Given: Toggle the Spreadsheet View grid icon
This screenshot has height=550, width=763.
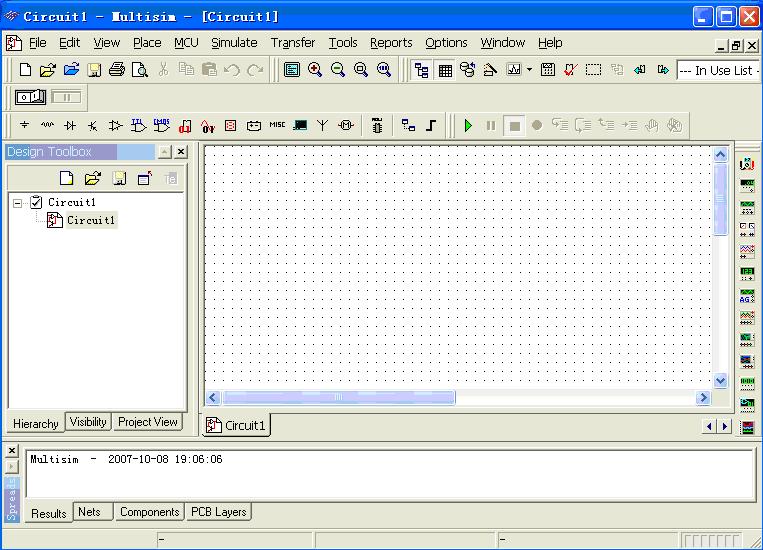Looking at the screenshot, I should (x=445, y=70).
